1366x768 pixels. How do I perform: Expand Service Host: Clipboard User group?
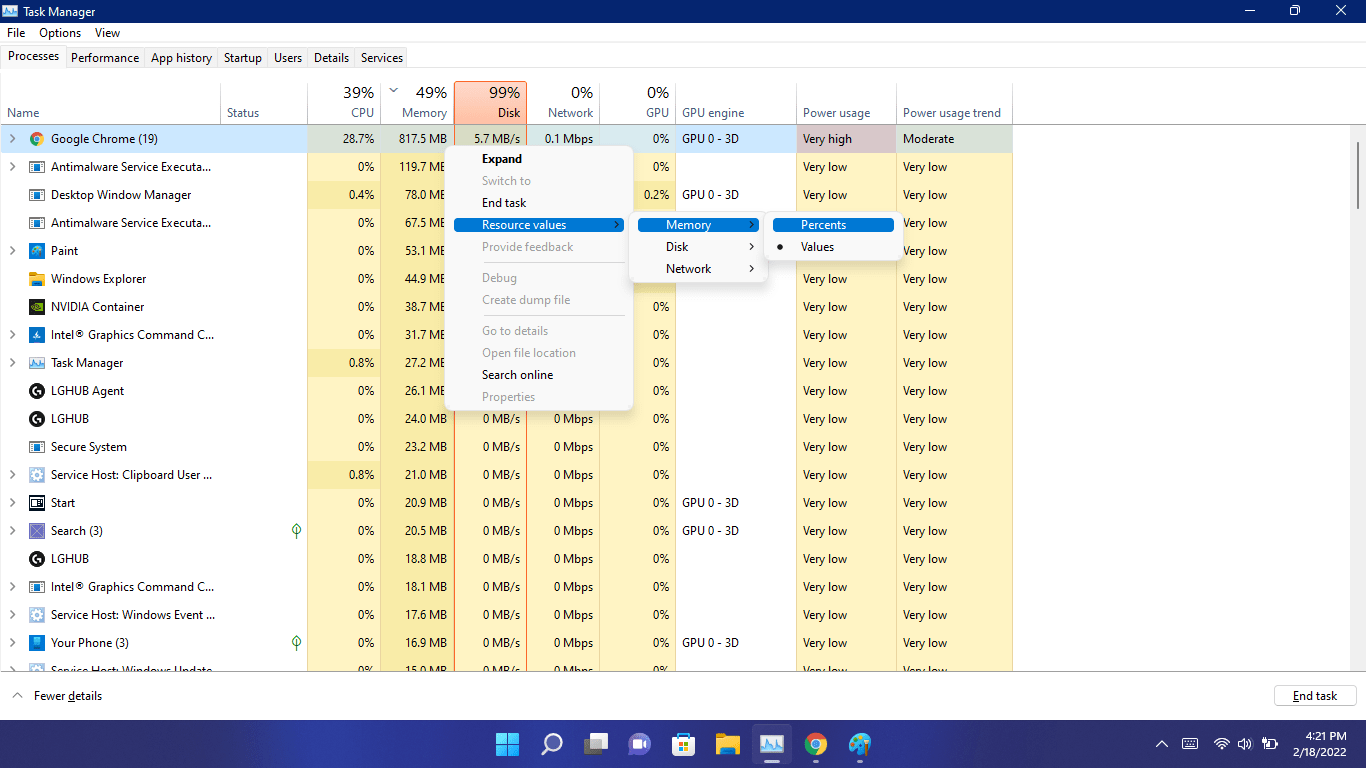(x=13, y=475)
